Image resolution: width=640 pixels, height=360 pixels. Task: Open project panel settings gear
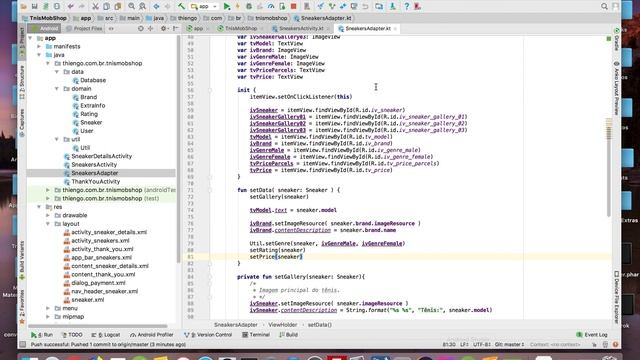[163, 29]
